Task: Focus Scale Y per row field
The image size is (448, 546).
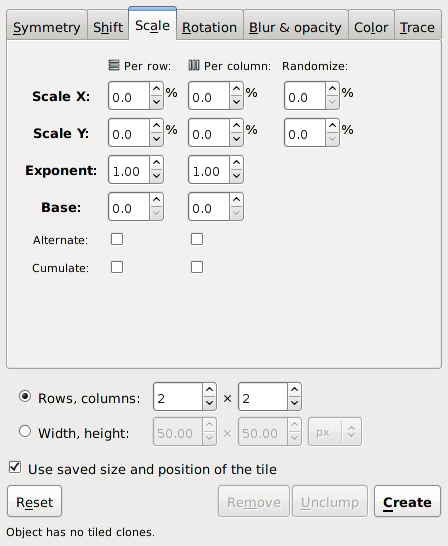Action: (129, 133)
